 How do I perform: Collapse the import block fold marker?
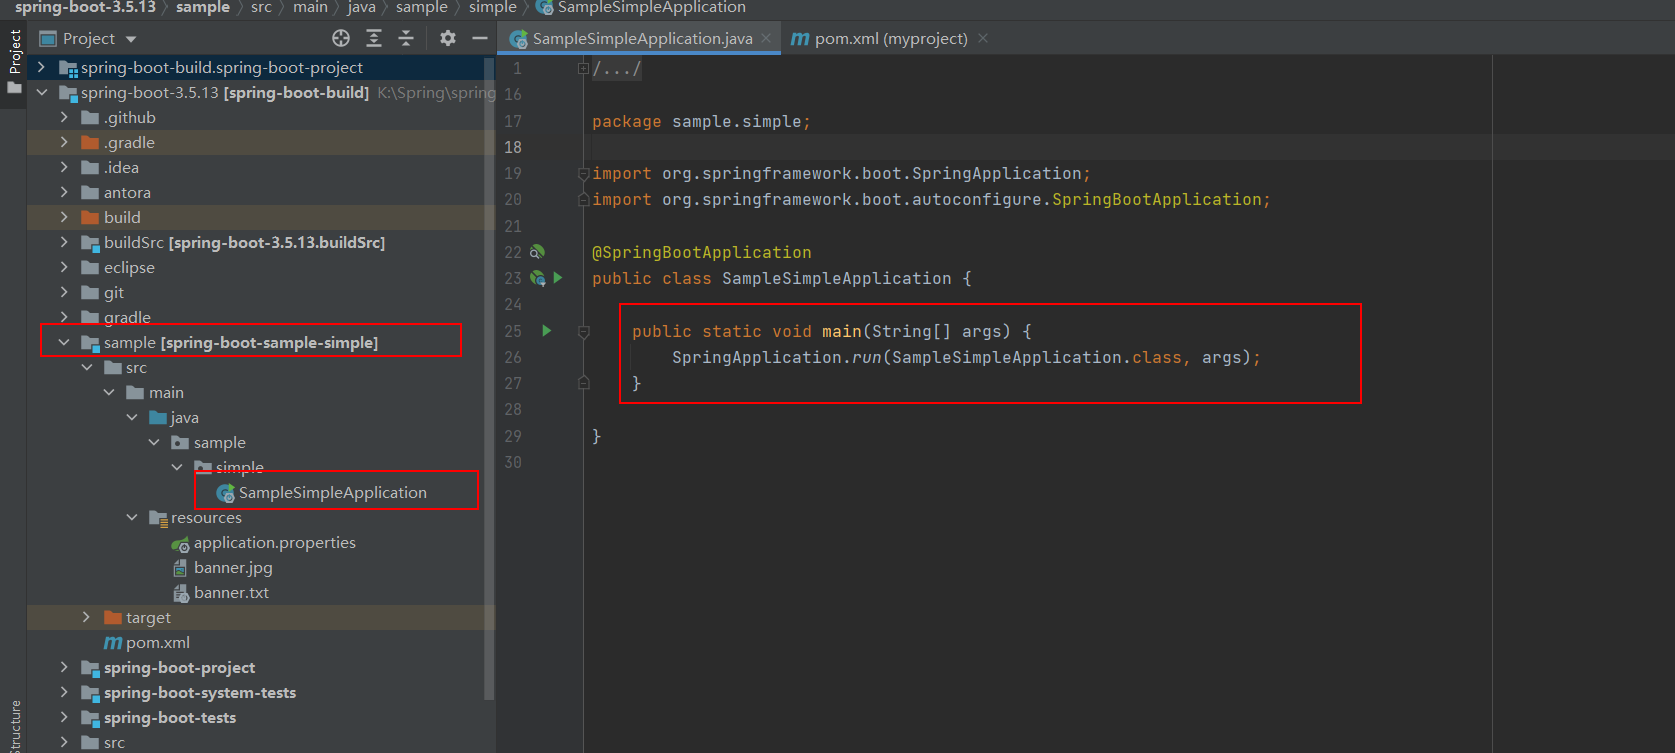(x=584, y=173)
